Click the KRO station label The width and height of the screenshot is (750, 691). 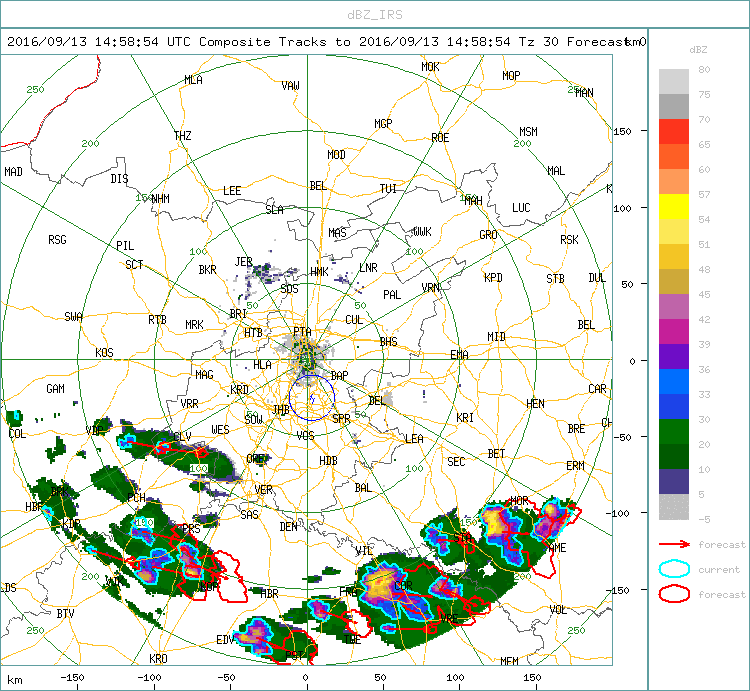158,658
